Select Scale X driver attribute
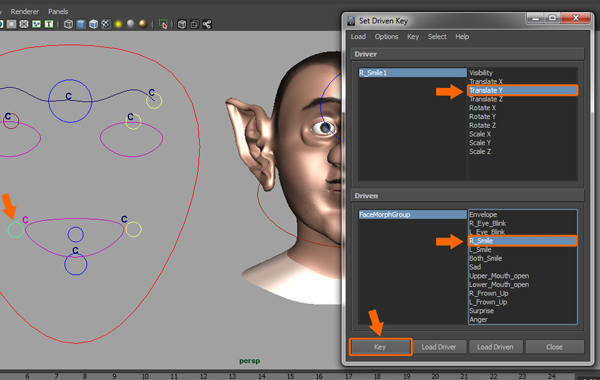This screenshot has height=380, width=600. 480,134
